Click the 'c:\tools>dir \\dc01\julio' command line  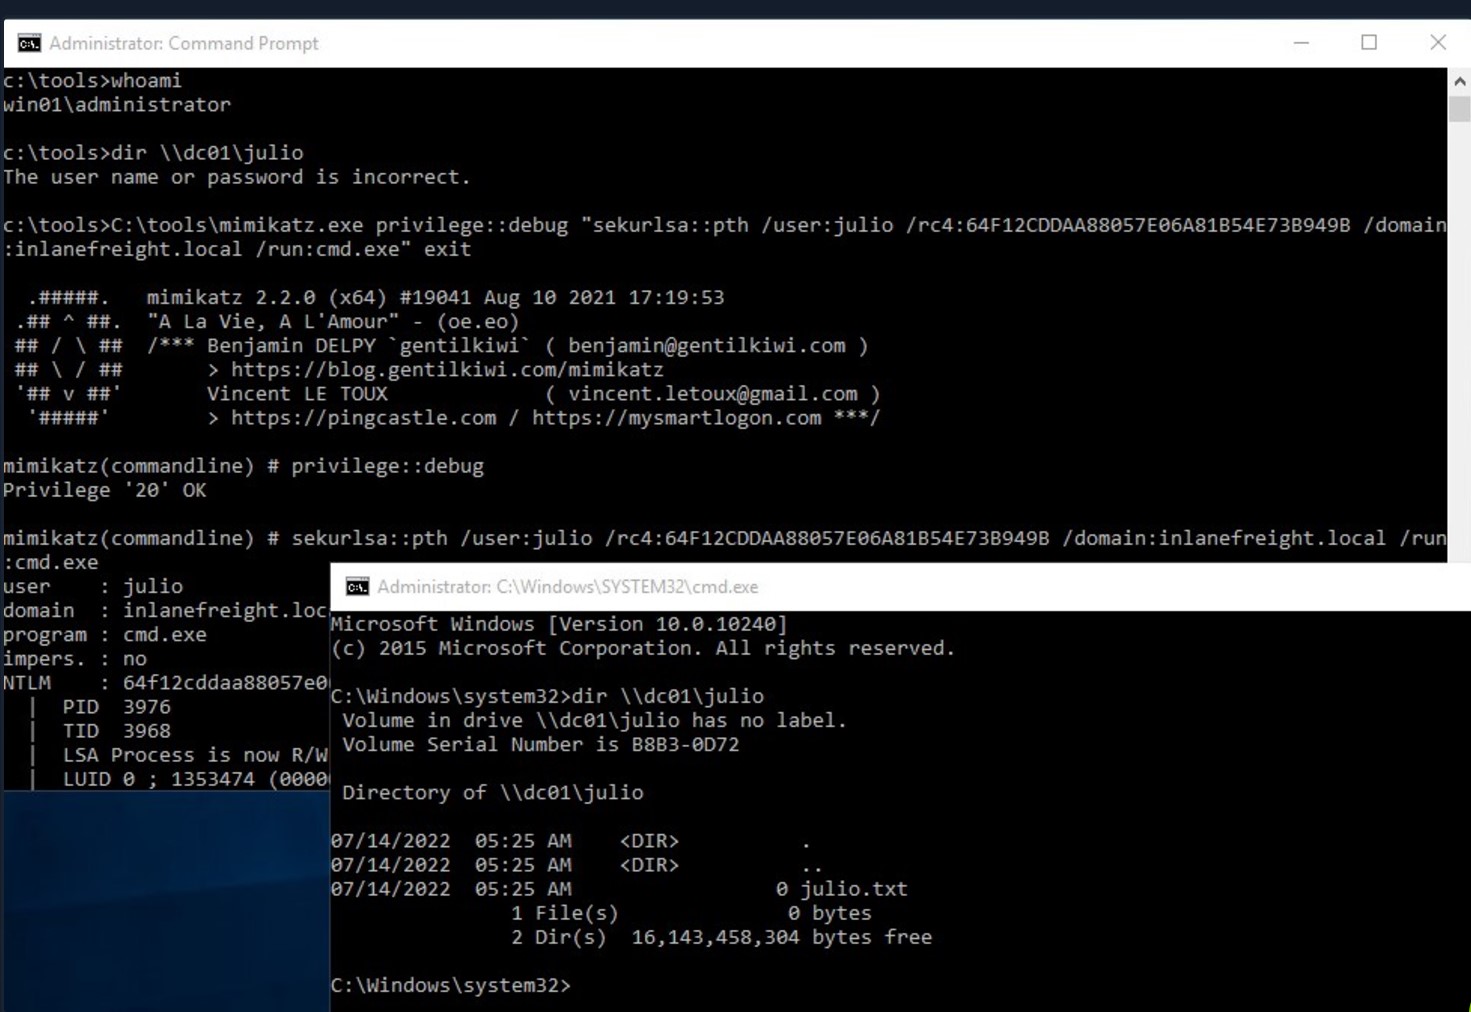click(153, 153)
